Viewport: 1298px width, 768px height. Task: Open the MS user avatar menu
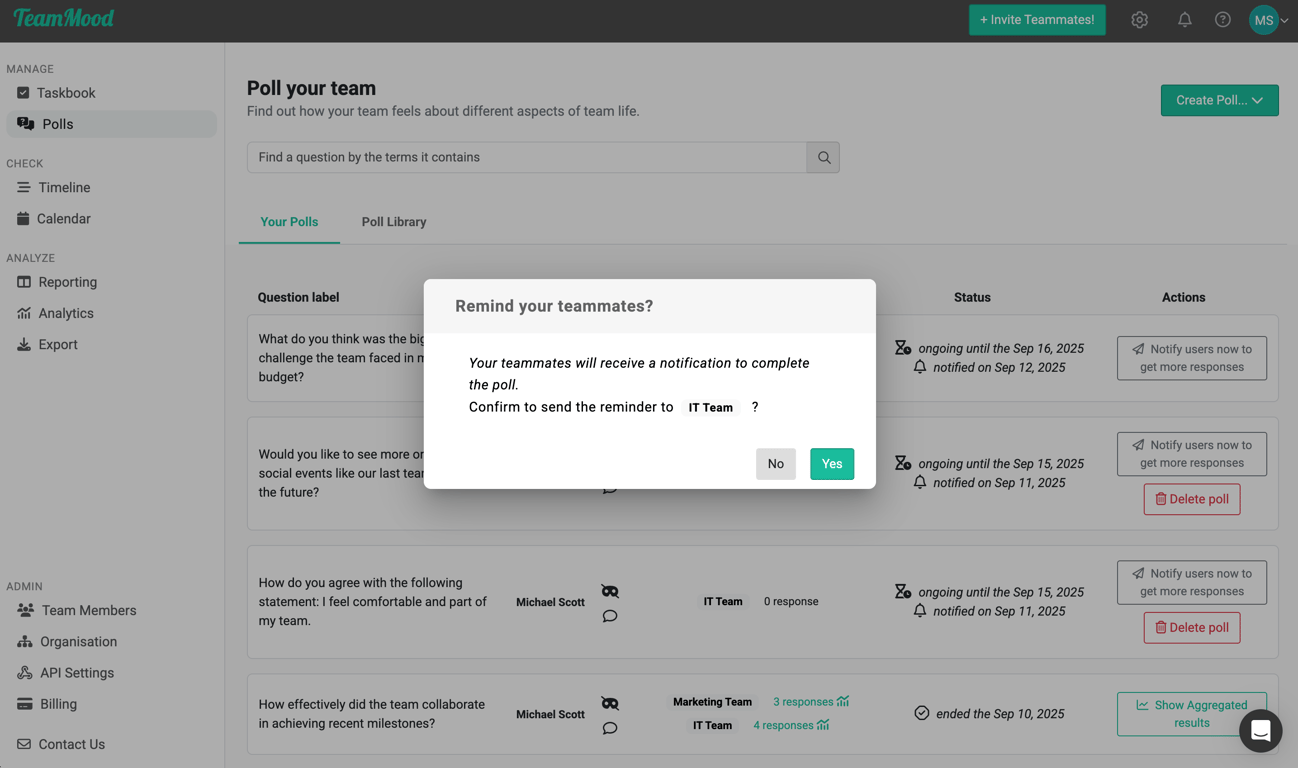[x=1267, y=20]
